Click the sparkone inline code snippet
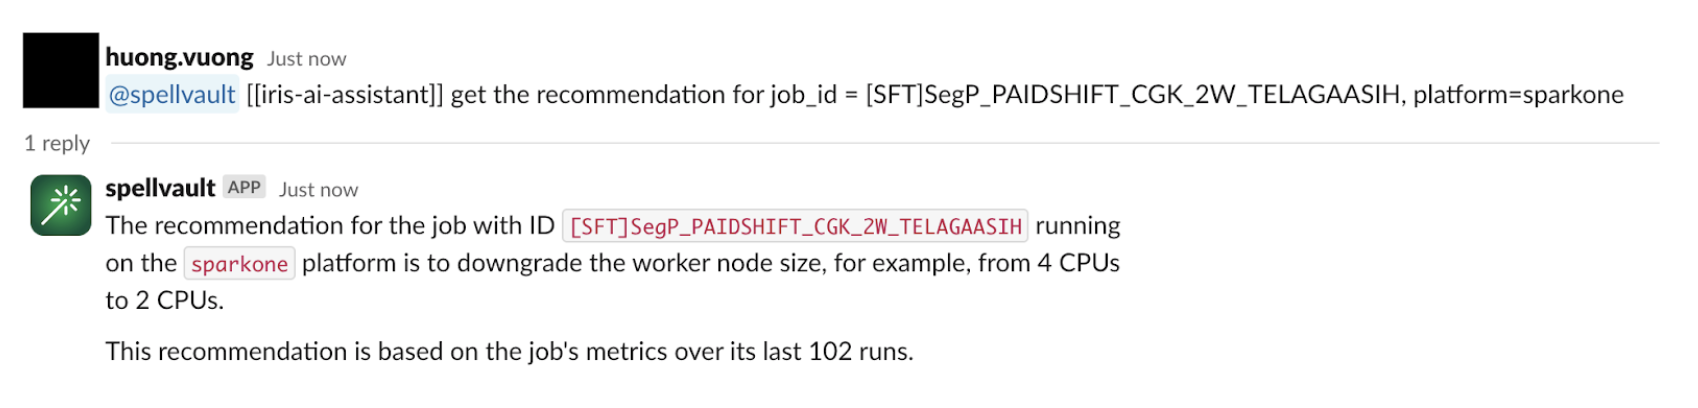 (x=240, y=264)
